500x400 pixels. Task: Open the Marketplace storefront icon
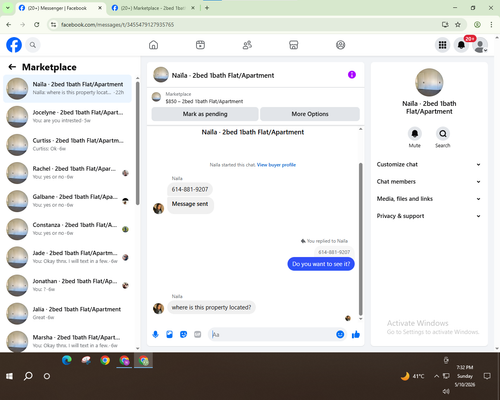(294, 45)
